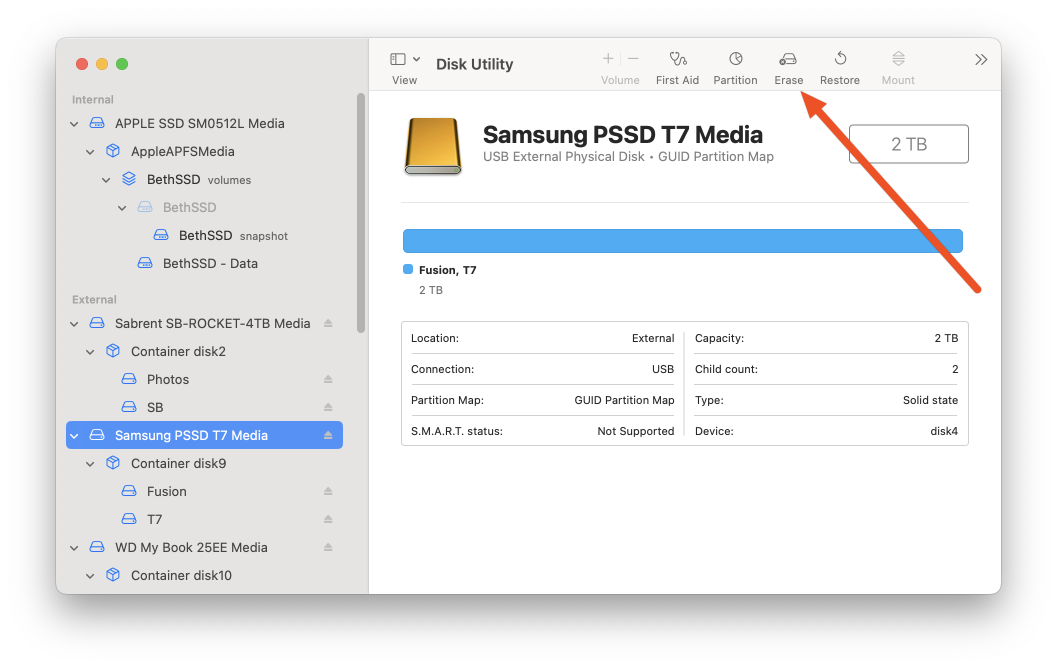
Task: Collapse Container disk2
Action: pos(90,352)
